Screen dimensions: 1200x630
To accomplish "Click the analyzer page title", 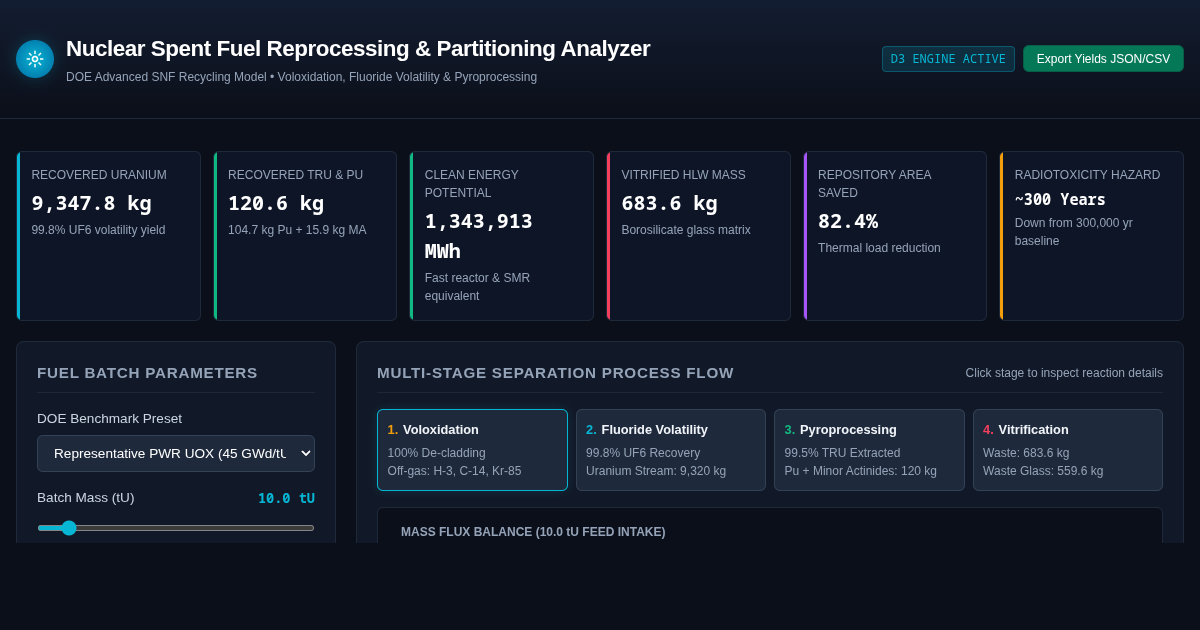I will (x=358, y=48).
